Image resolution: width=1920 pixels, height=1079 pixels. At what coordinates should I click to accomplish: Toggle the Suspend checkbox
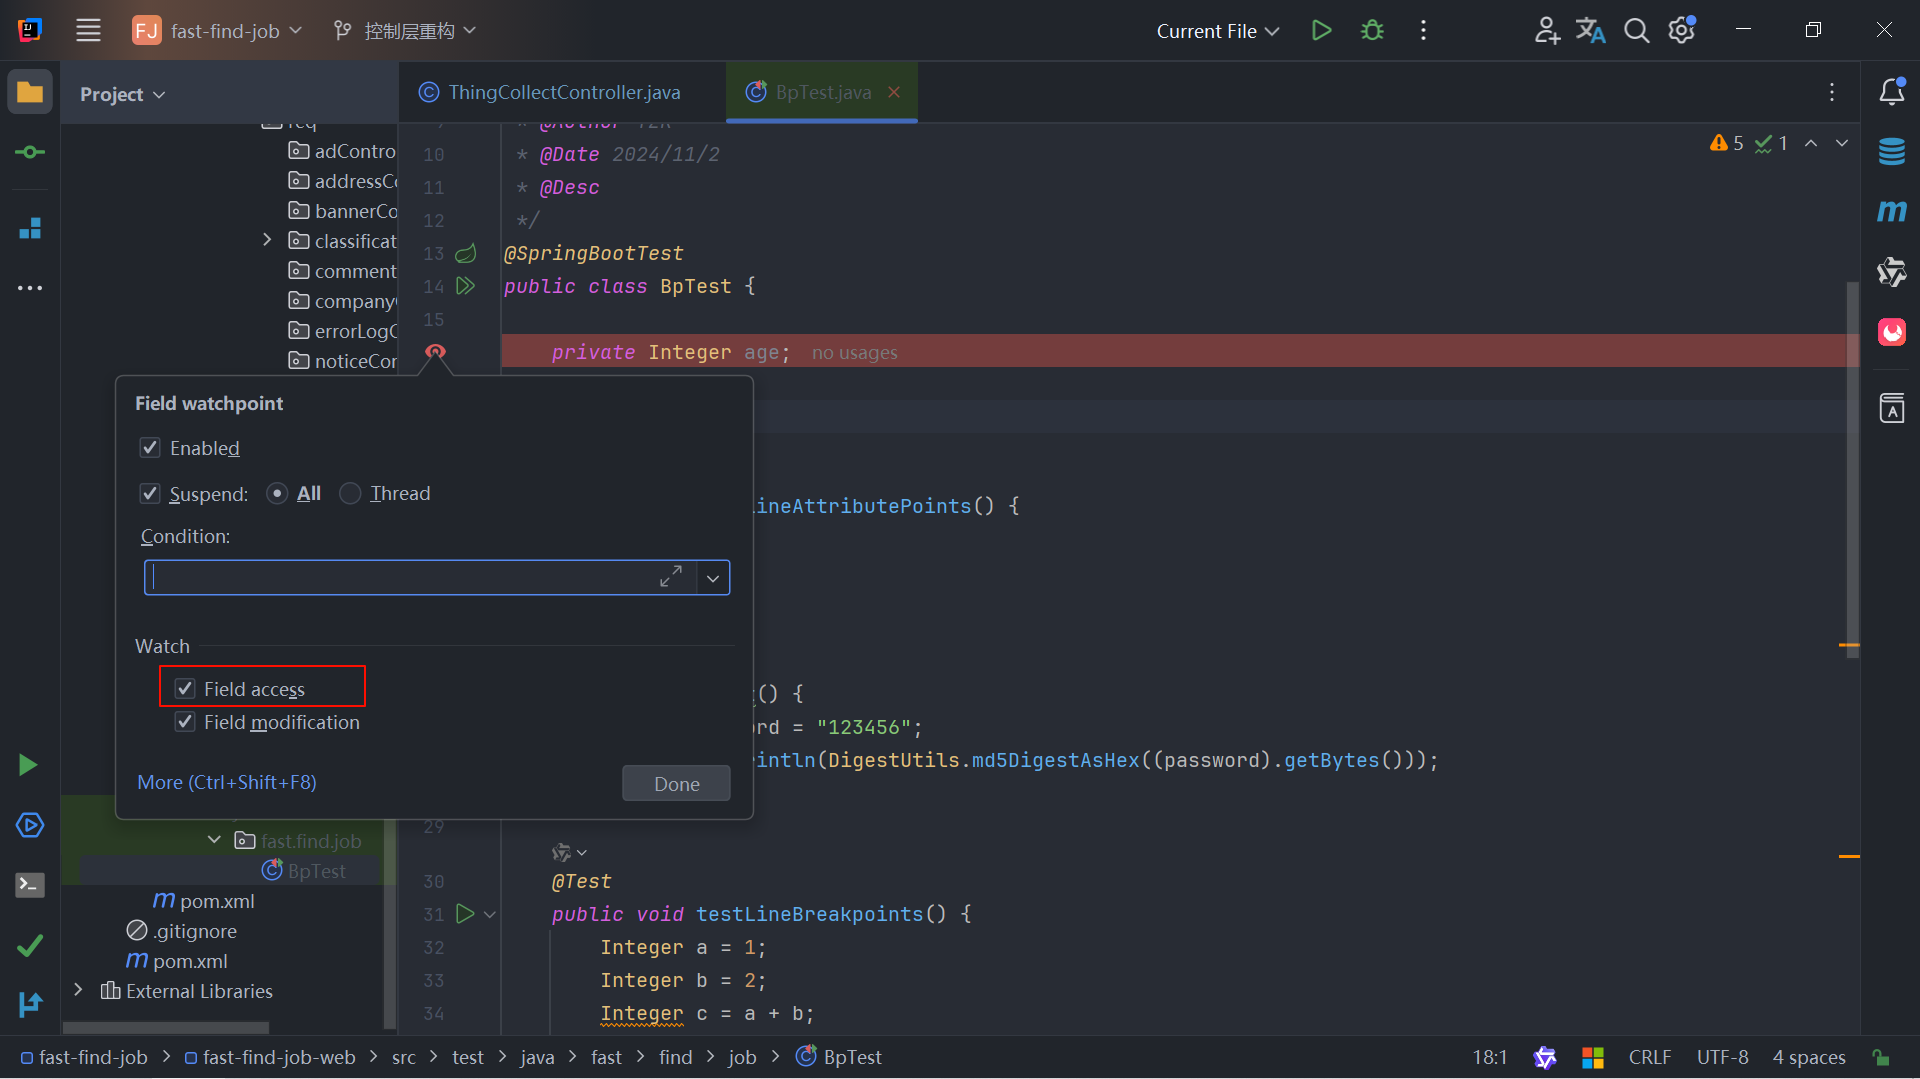[150, 493]
